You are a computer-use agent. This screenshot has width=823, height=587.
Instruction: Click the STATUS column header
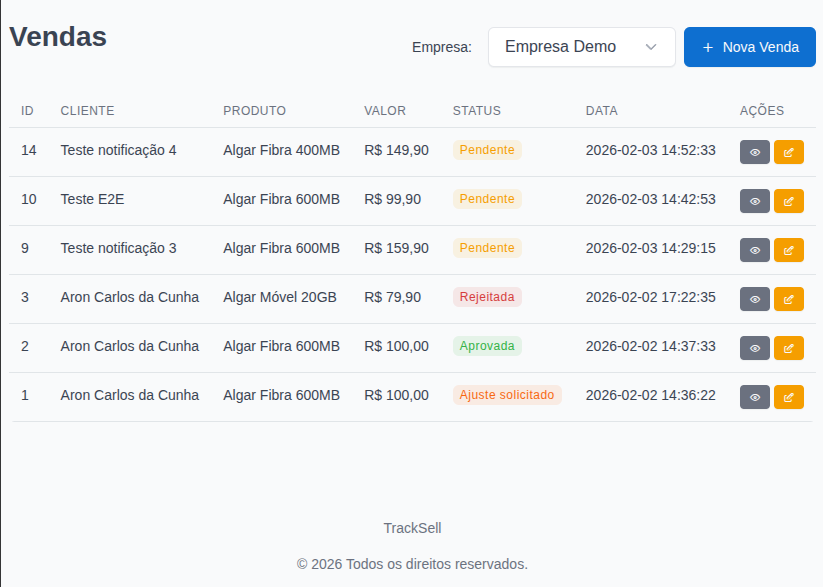(x=477, y=111)
